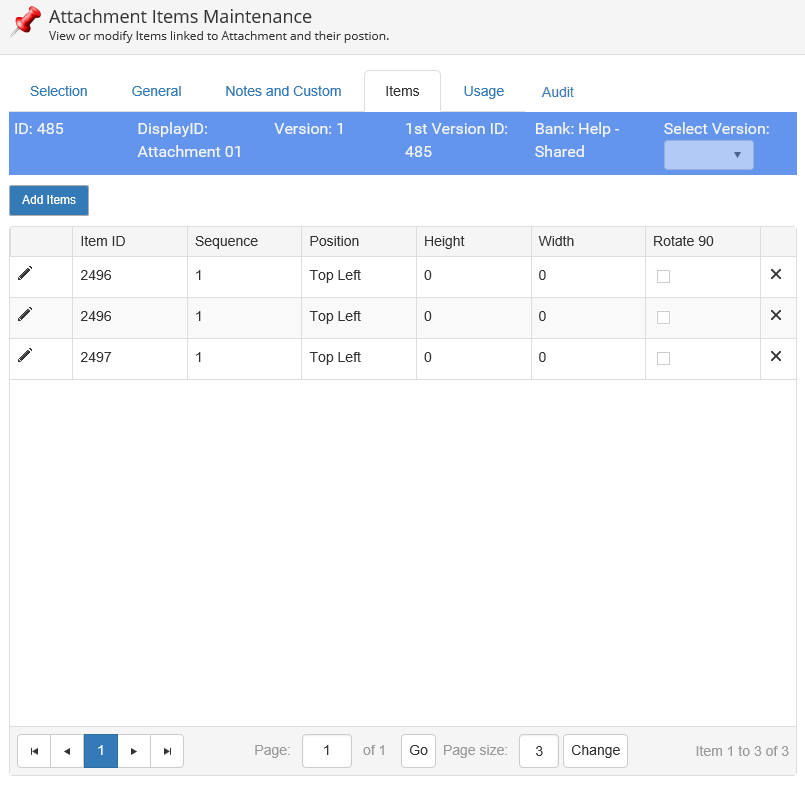Jump to last page of grid
The width and height of the screenshot is (805, 785).
click(x=167, y=751)
